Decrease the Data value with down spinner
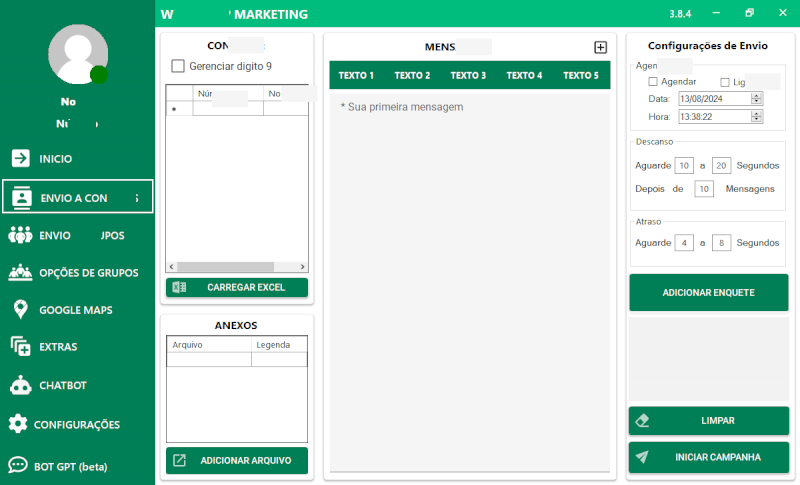The image size is (800, 485). 757,101
